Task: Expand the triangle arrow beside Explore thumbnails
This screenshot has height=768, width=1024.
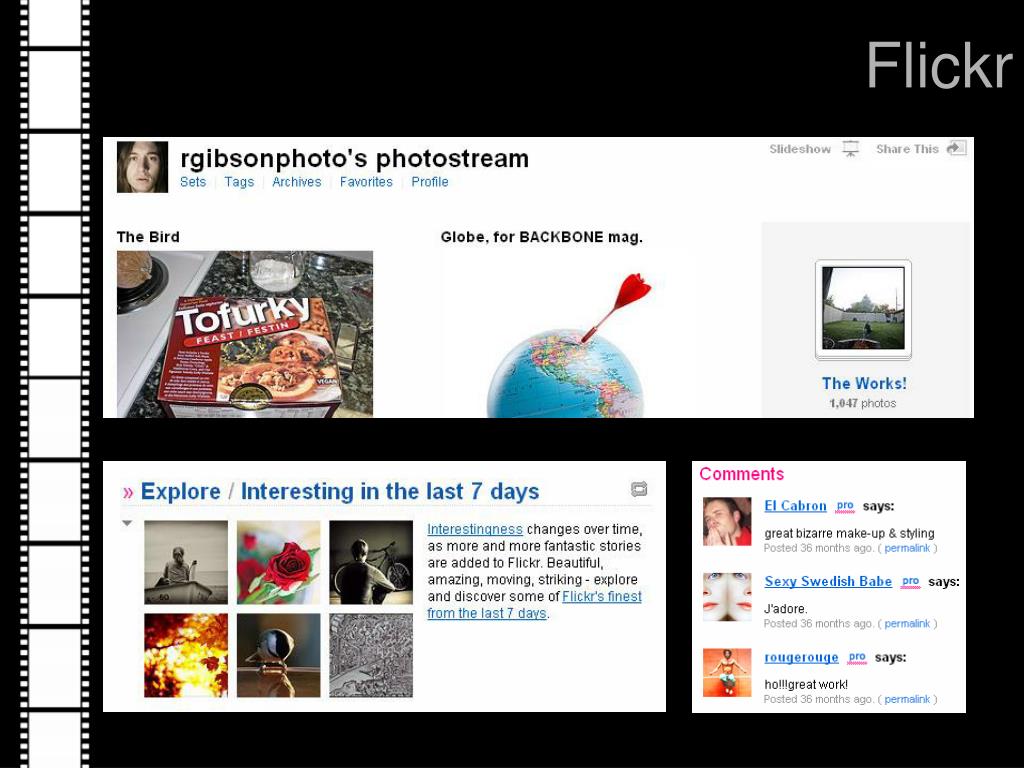Action: tap(127, 523)
